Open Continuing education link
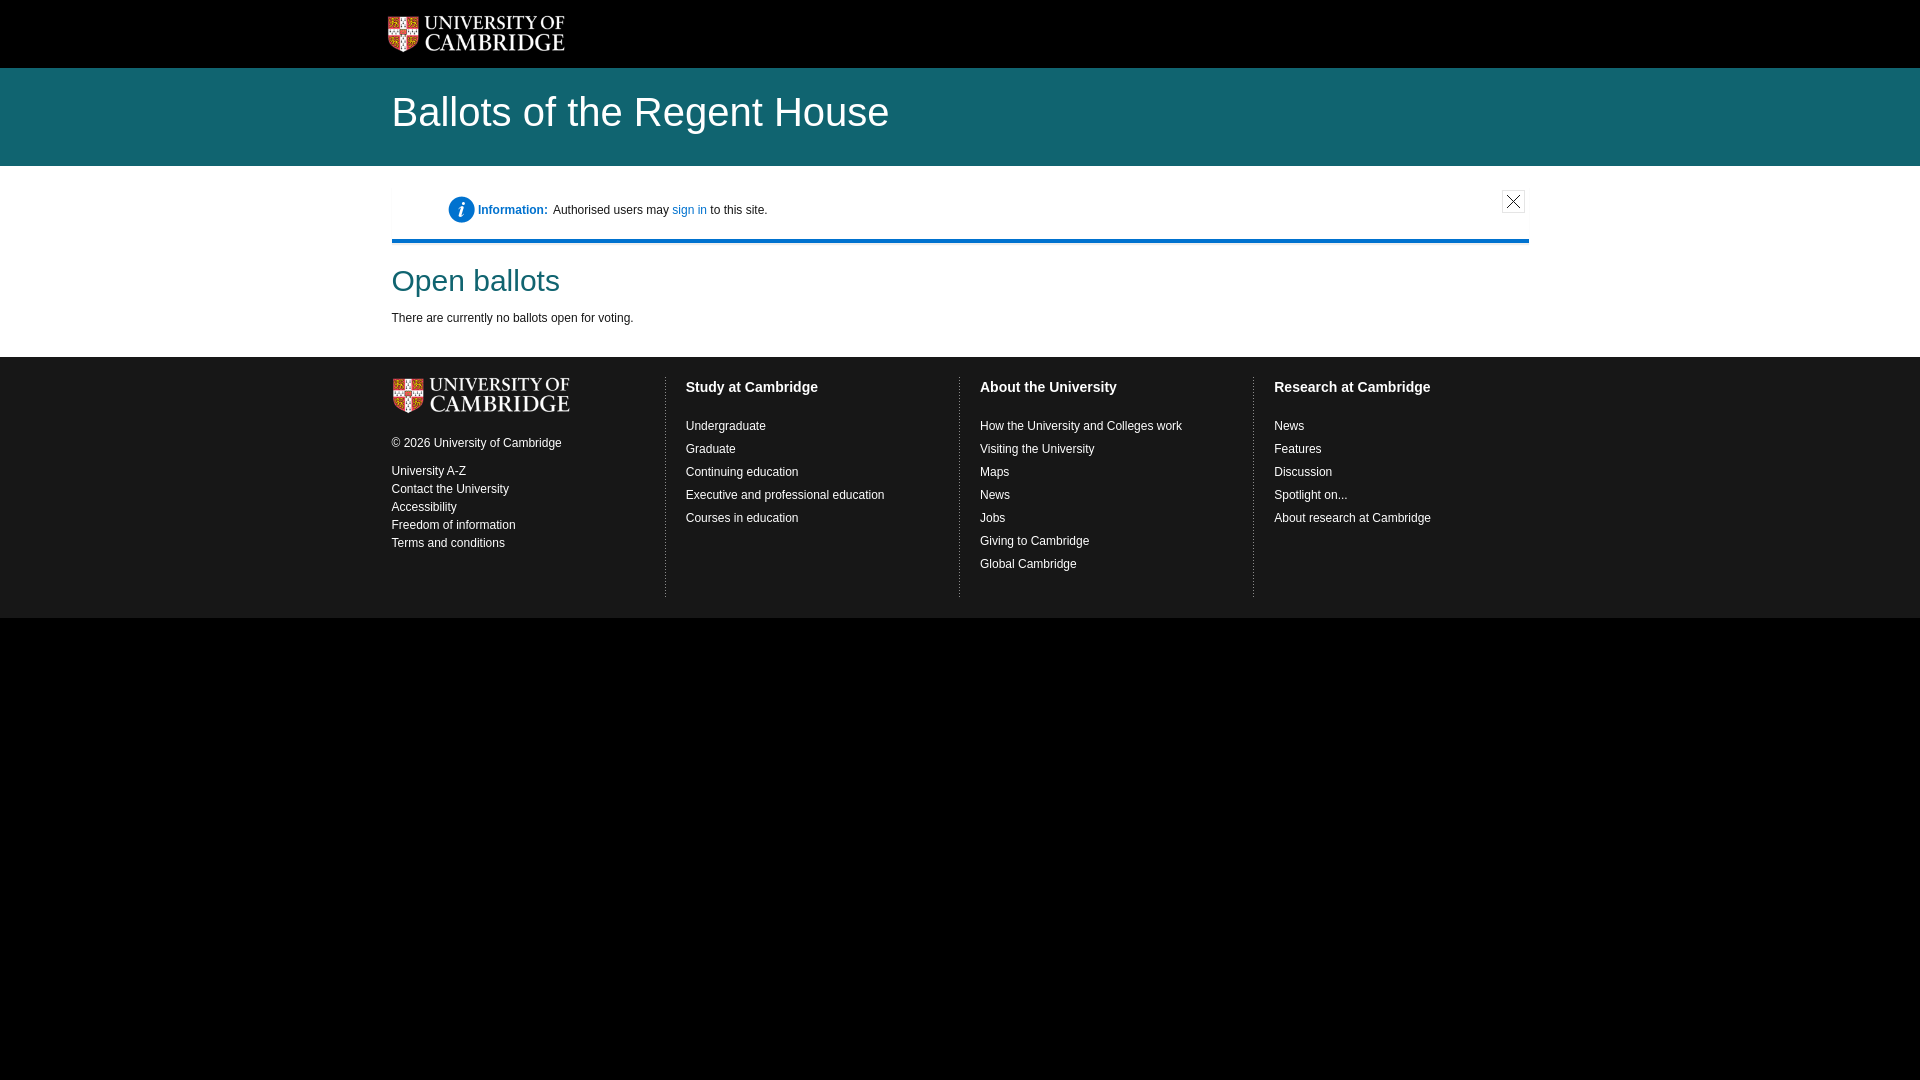1920x1080 pixels. pos(742,472)
